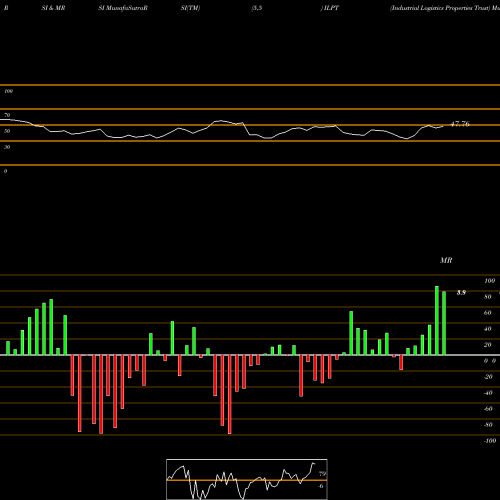Click the RSI current value 47.76 label
The width and height of the screenshot is (500, 500).
tap(460, 124)
